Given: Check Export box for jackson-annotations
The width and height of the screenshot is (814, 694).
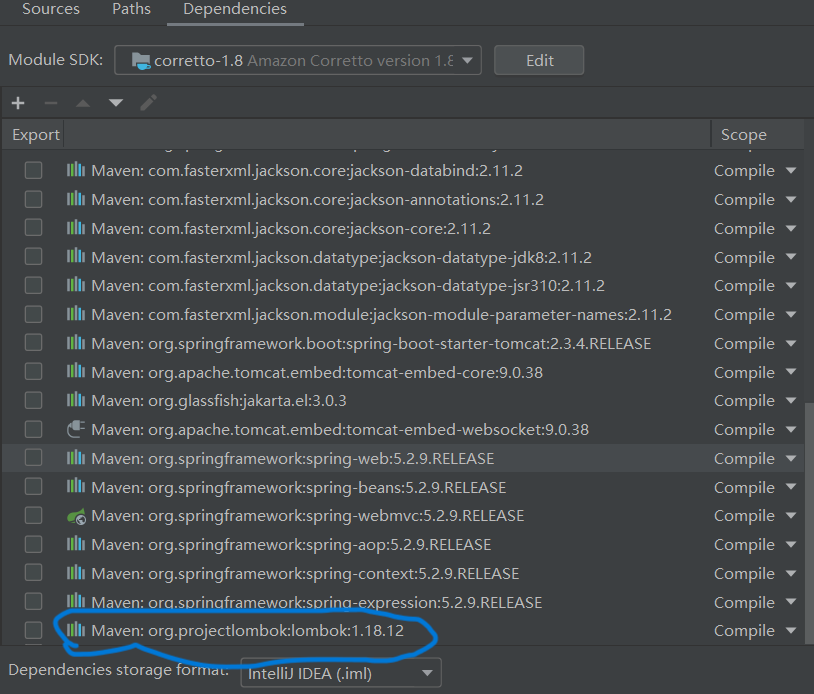Looking at the screenshot, I should pyautogui.click(x=34, y=199).
